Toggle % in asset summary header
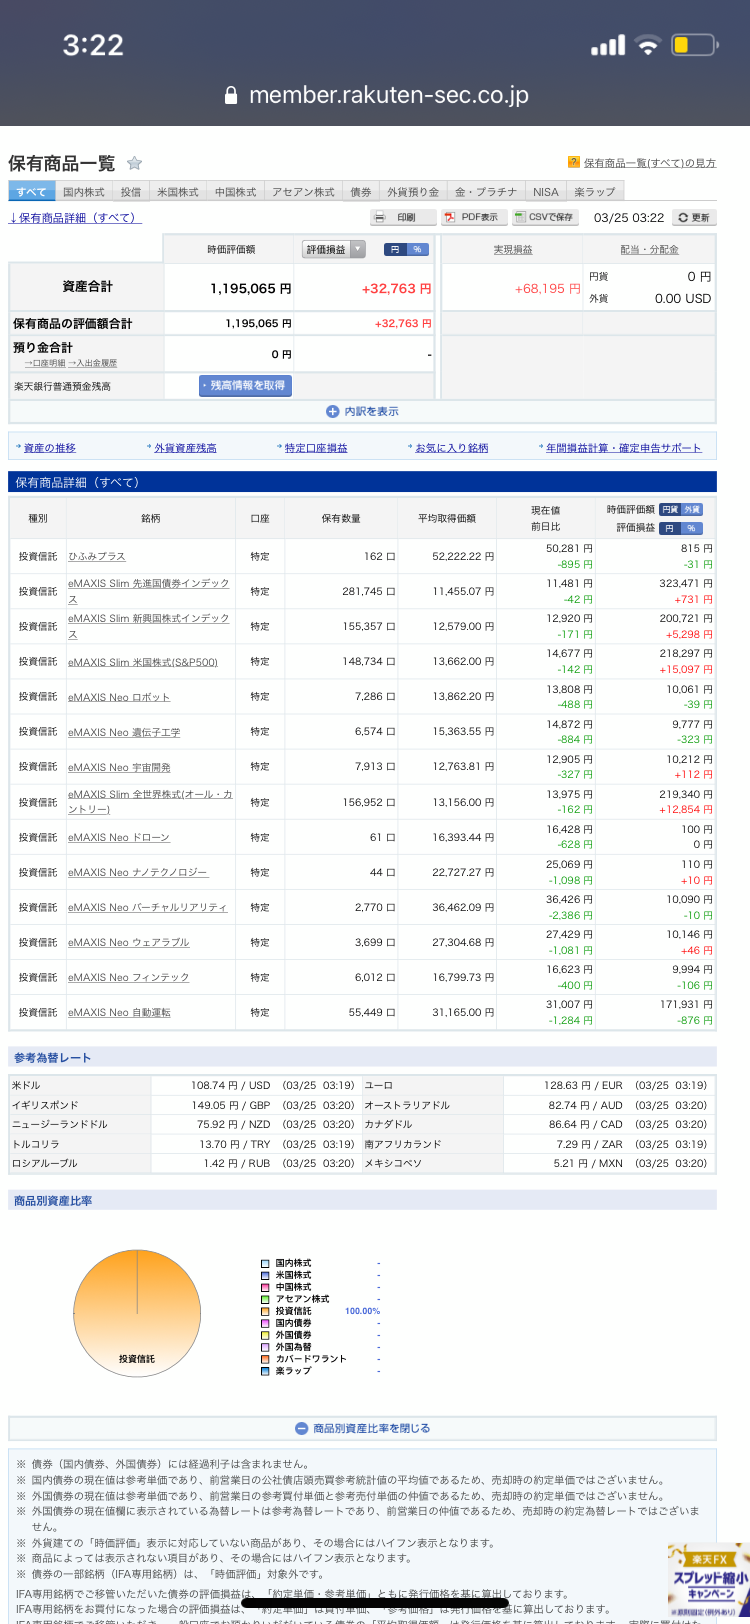Viewport: 750px width, 1624px height. (416, 249)
